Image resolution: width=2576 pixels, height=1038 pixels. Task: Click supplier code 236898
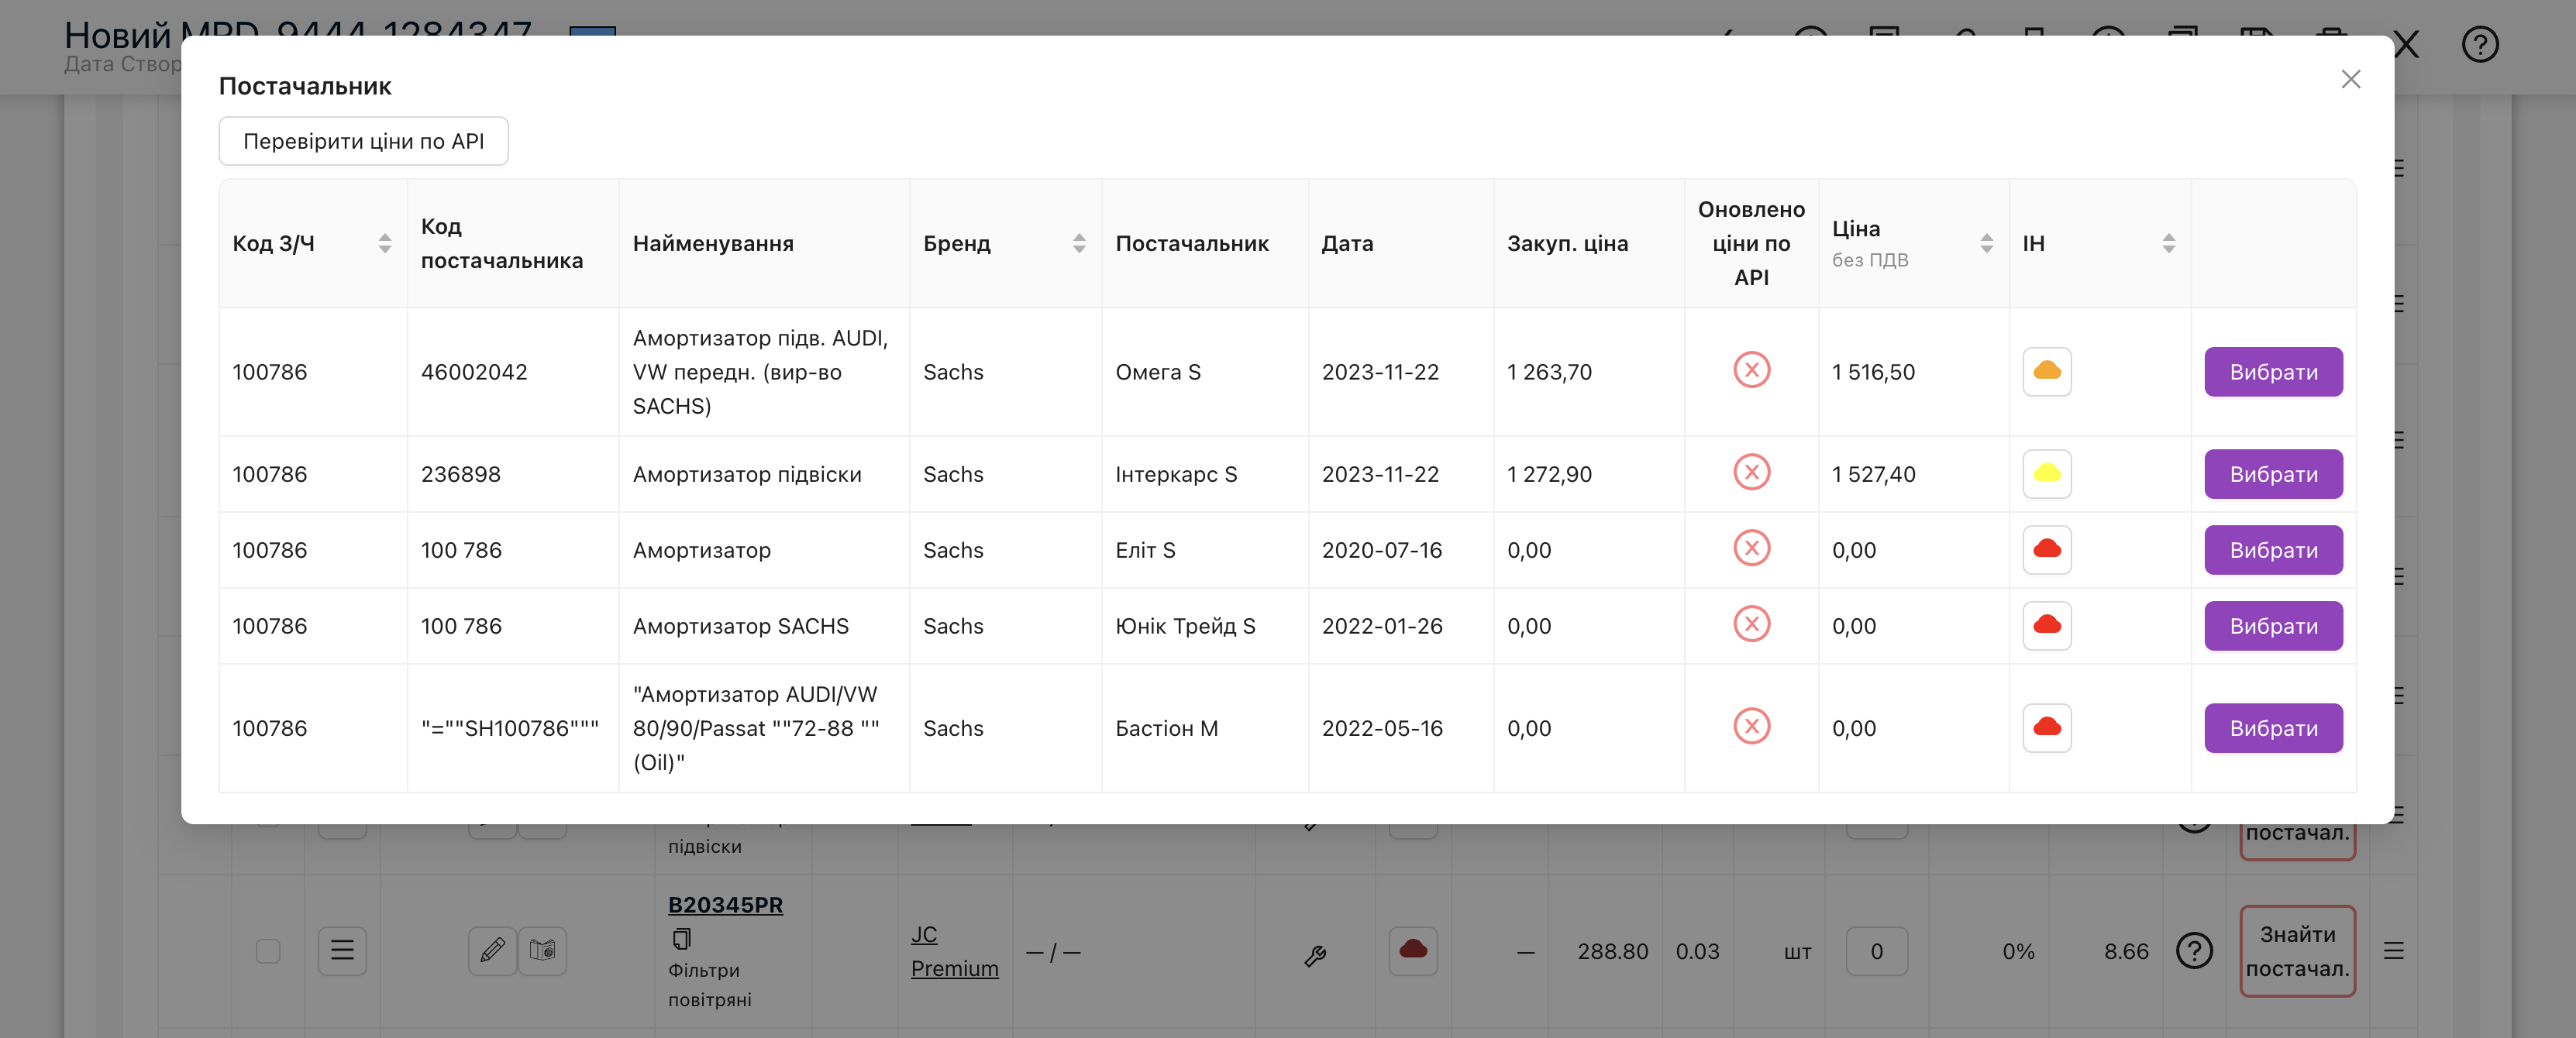[460, 474]
